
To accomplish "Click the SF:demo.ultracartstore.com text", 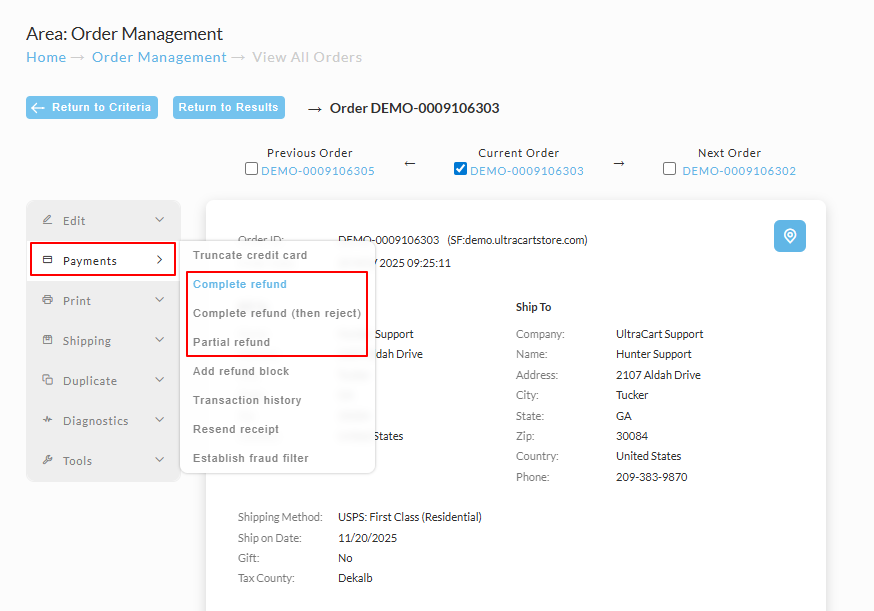I will tap(517, 240).
